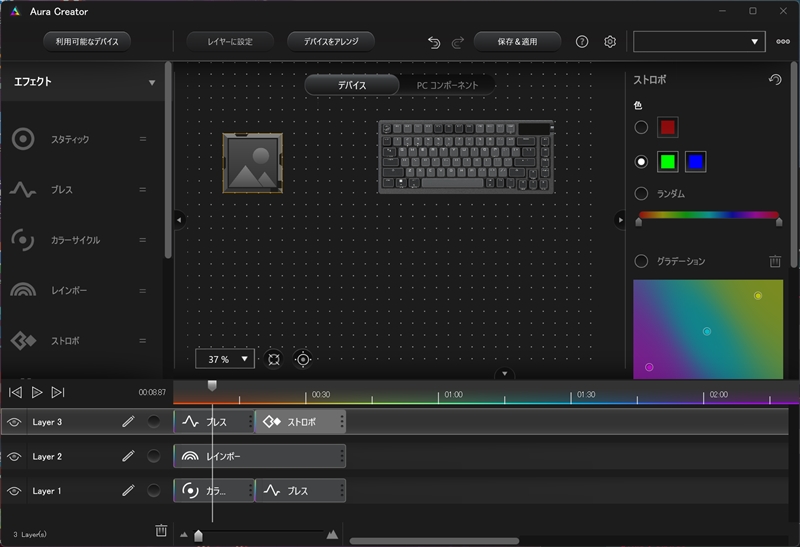The width and height of the screenshot is (800, 547).
Task: Click the timeline playhead marker
Action: [x=212, y=385]
